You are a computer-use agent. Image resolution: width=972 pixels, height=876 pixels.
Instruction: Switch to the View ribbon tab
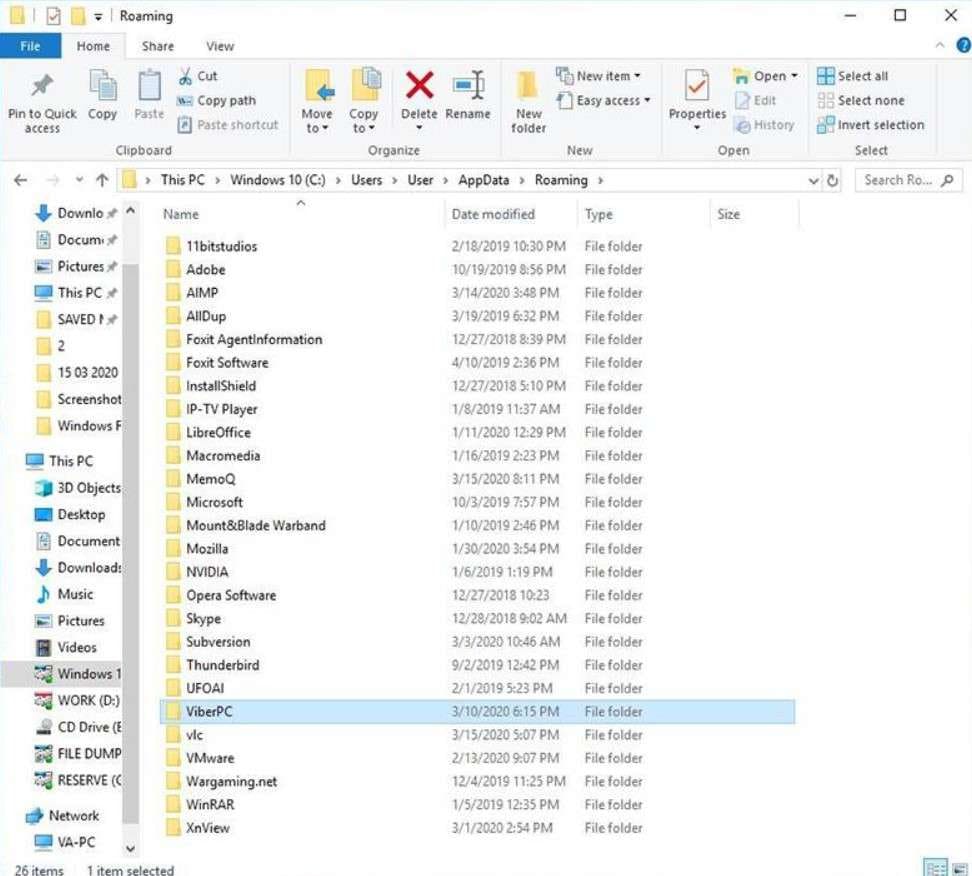click(219, 46)
